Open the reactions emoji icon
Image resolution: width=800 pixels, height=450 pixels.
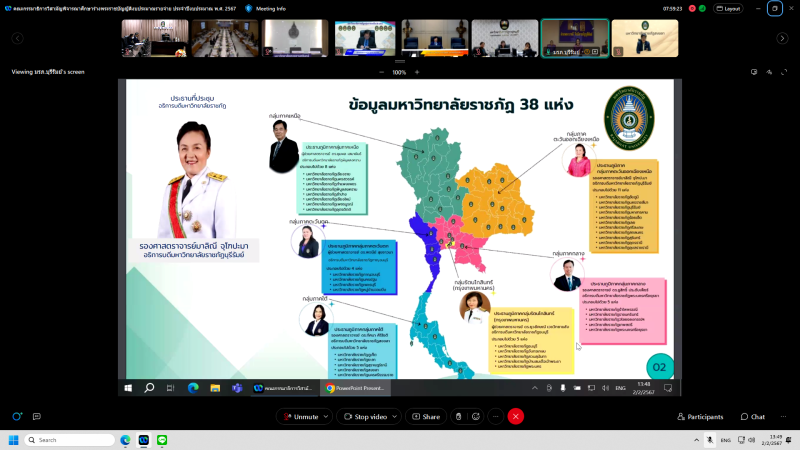coord(475,416)
